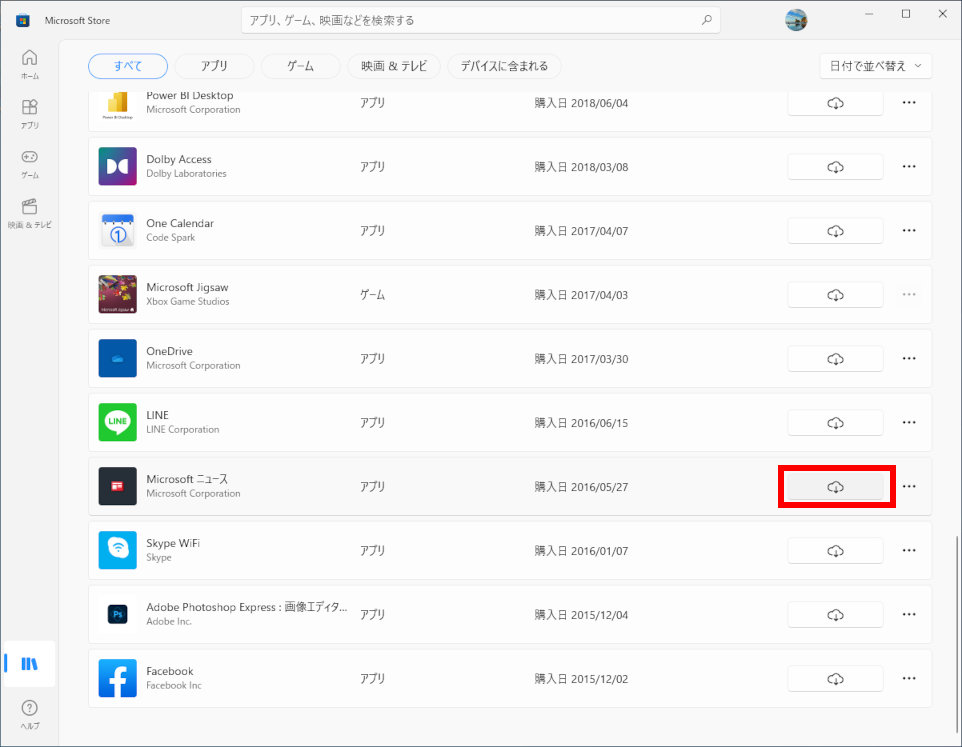The image size is (962, 747).
Task: Download Facebook via cloud button
Action: coord(835,679)
